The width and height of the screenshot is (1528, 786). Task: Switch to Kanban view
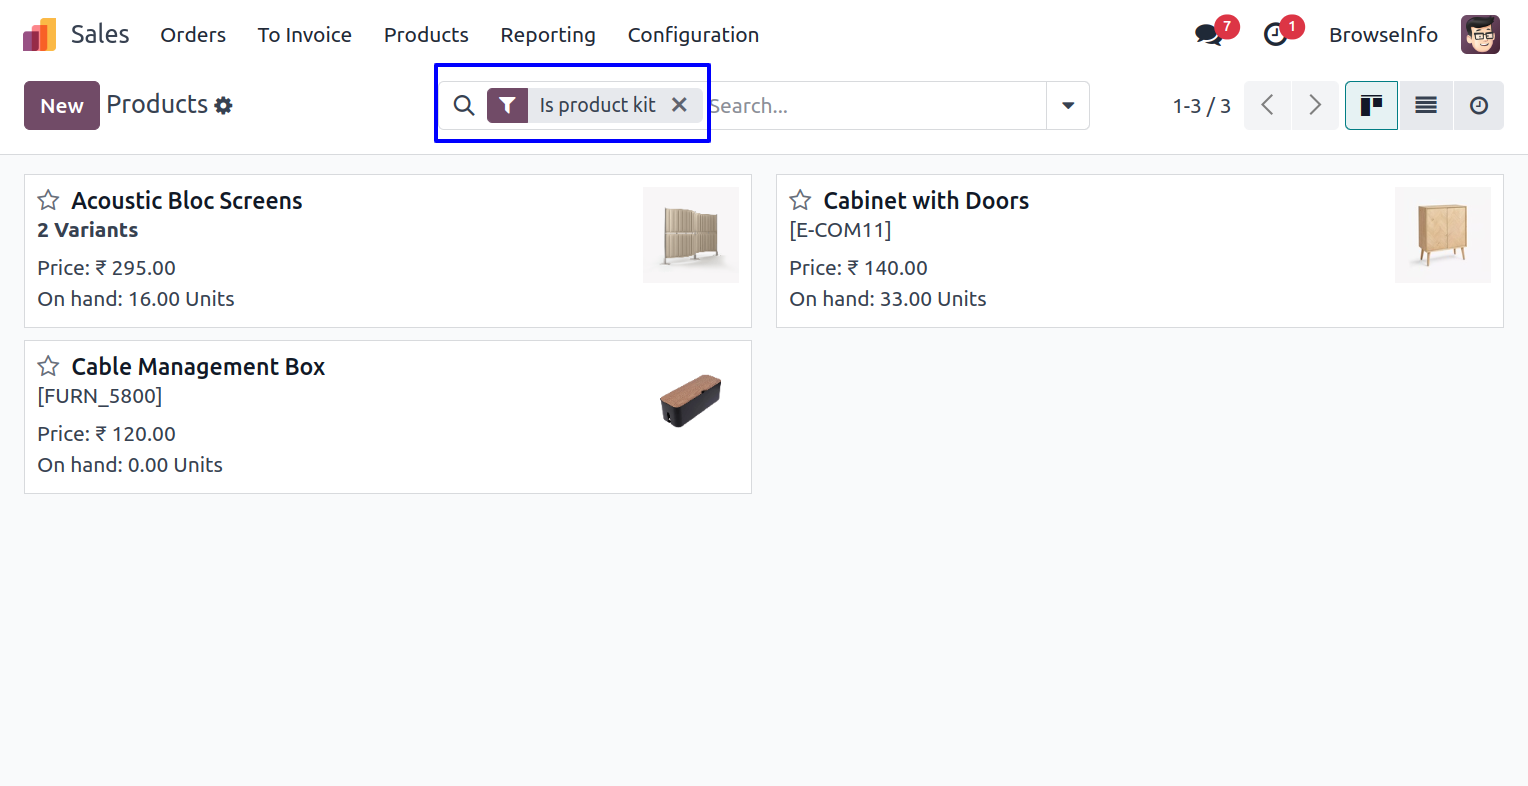[1371, 106]
